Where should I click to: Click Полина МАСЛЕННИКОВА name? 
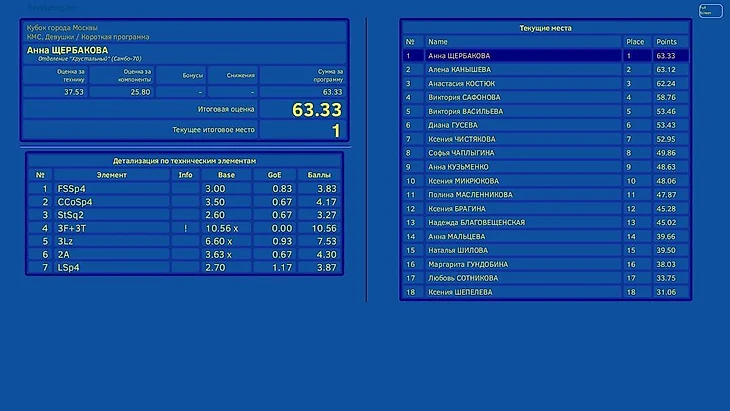click(x=470, y=195)
